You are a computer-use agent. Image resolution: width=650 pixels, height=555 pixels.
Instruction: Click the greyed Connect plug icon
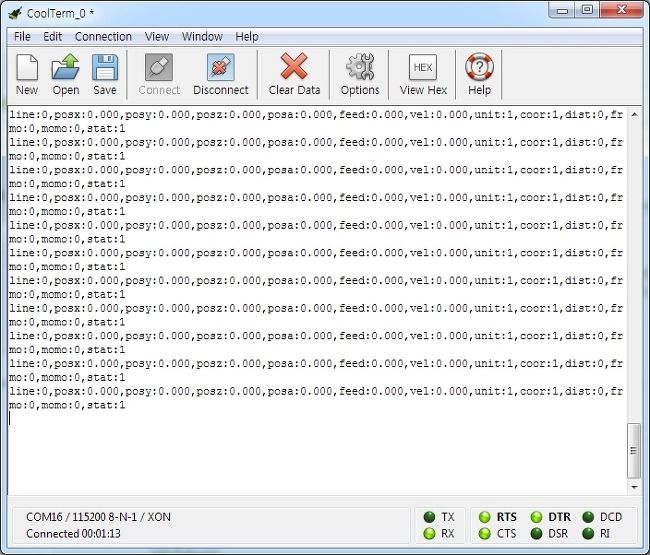point(159,67)
